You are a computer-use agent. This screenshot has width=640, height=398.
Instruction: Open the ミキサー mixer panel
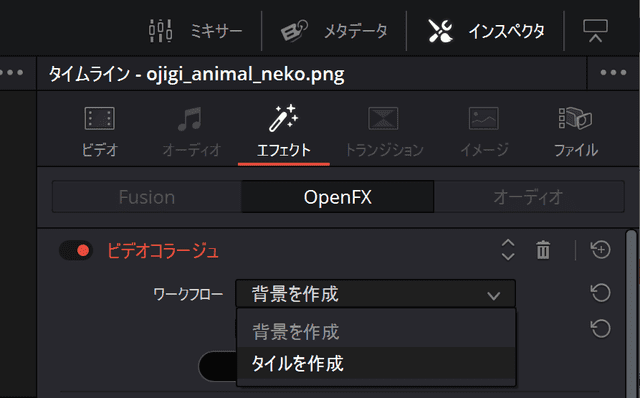(x=195, y=31)
